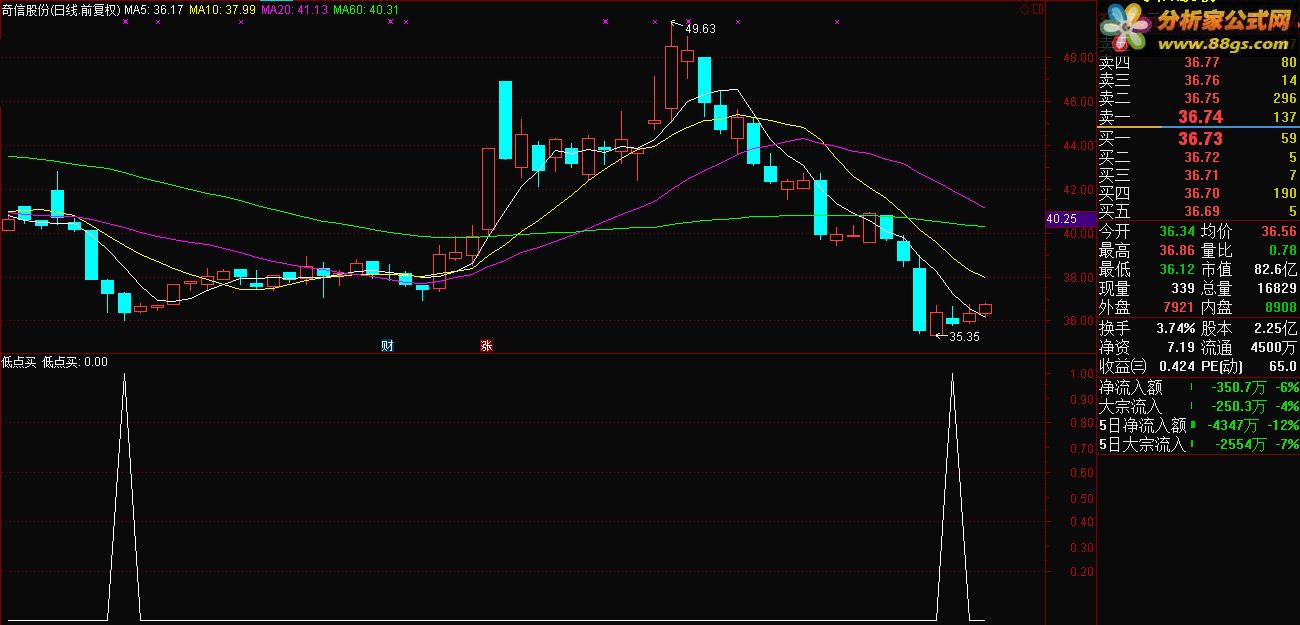Click the 大宗流入 -250.3万 row
The height and width of the screenshot is (625, 1300).
click(x=1198, y=407)
